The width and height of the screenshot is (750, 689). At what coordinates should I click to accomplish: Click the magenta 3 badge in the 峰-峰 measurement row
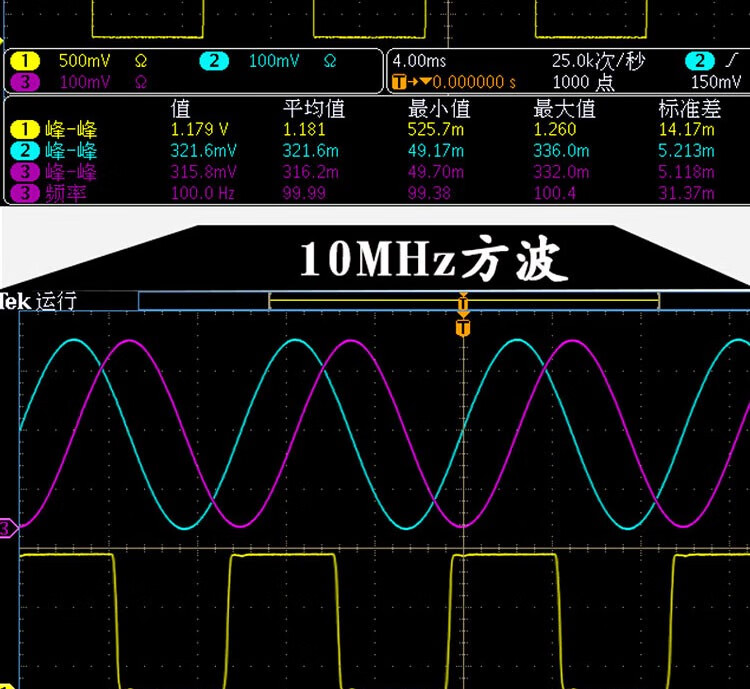pyautogui.click(x=24, y=172)
